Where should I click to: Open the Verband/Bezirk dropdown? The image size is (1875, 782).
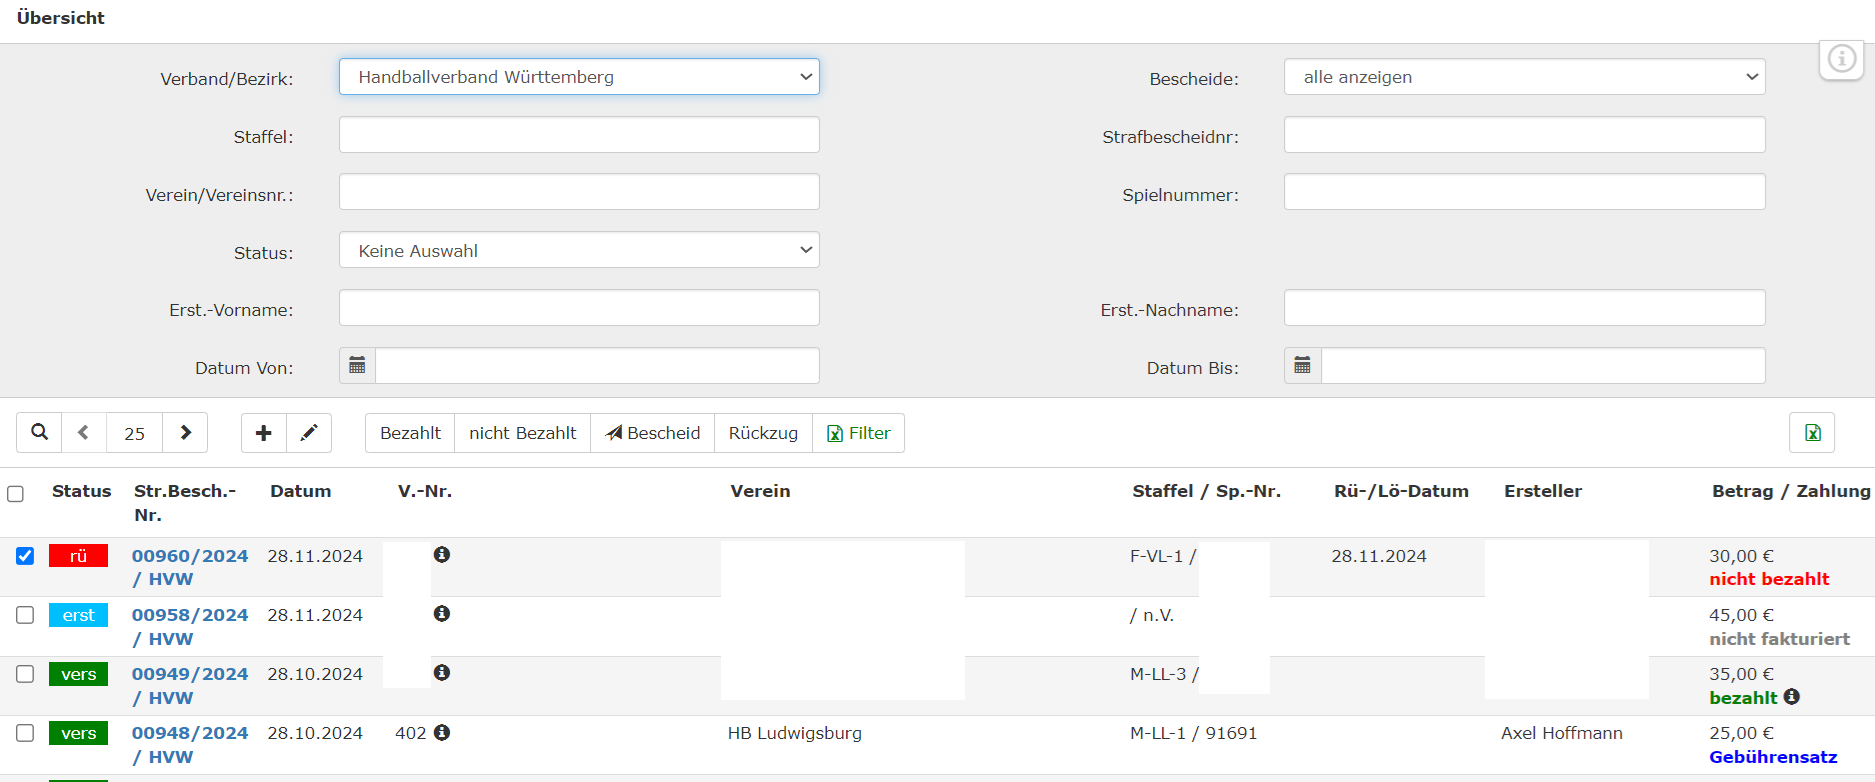pos(579,77)
